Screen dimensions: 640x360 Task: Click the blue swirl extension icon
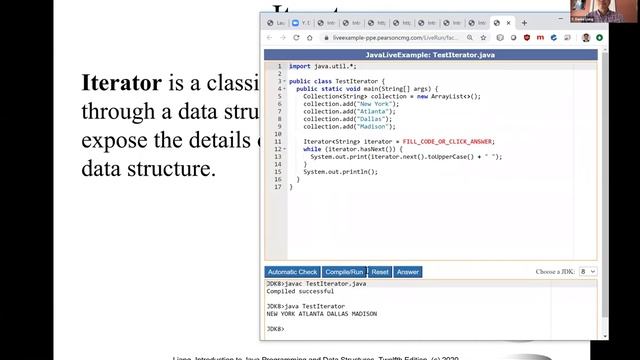pyautogui.click(x=554, y=38)
